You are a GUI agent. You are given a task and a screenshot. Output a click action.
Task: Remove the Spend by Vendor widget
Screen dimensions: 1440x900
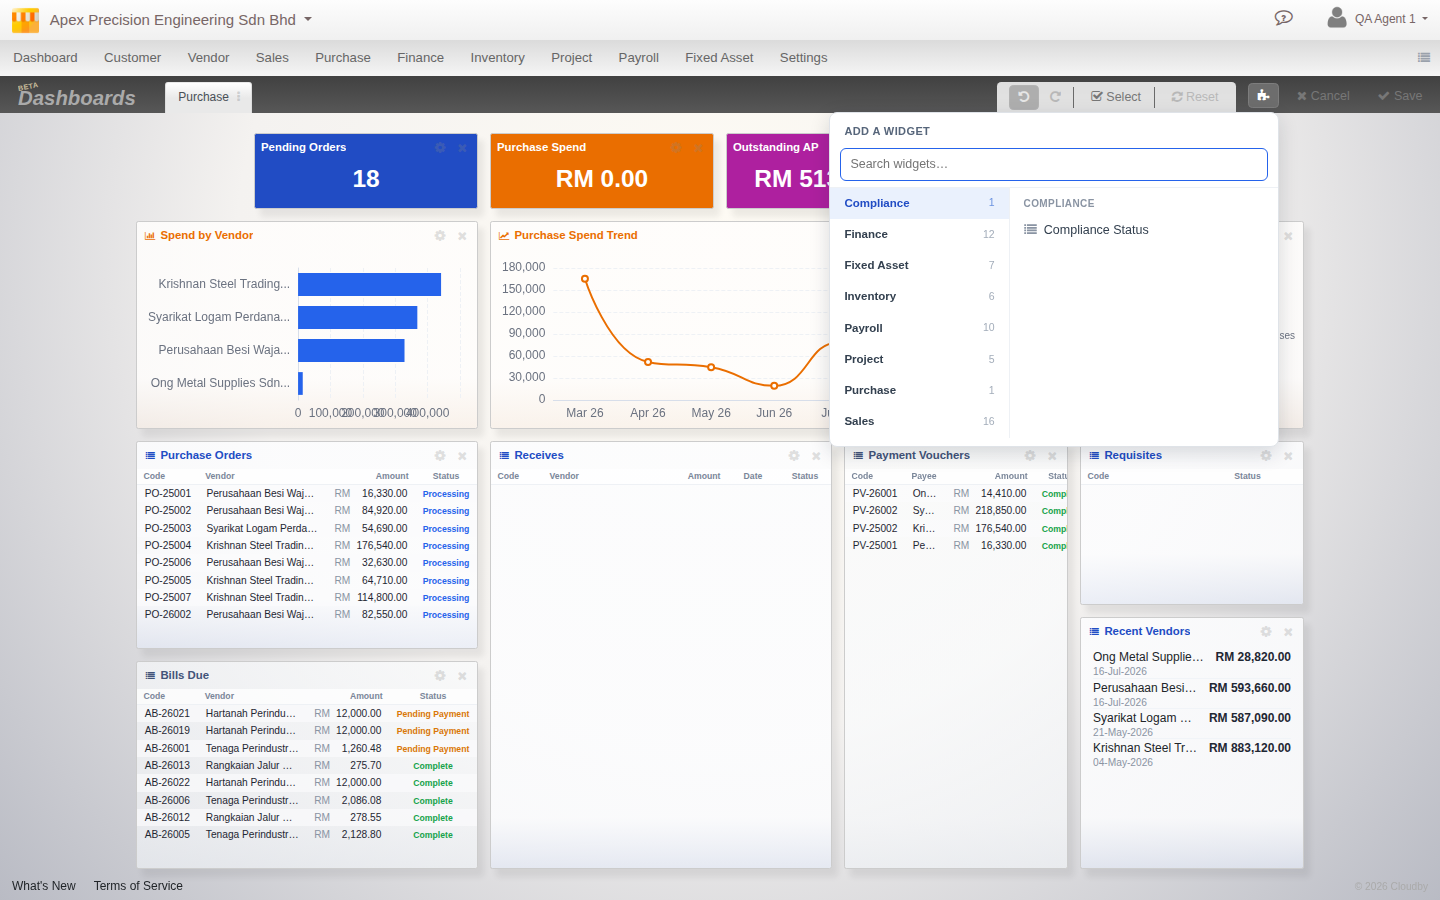(462, 236)
